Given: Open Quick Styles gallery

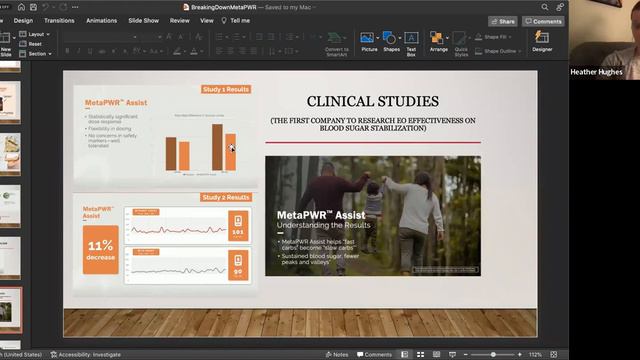Looking at the screenshot, I should click(461, 44).
